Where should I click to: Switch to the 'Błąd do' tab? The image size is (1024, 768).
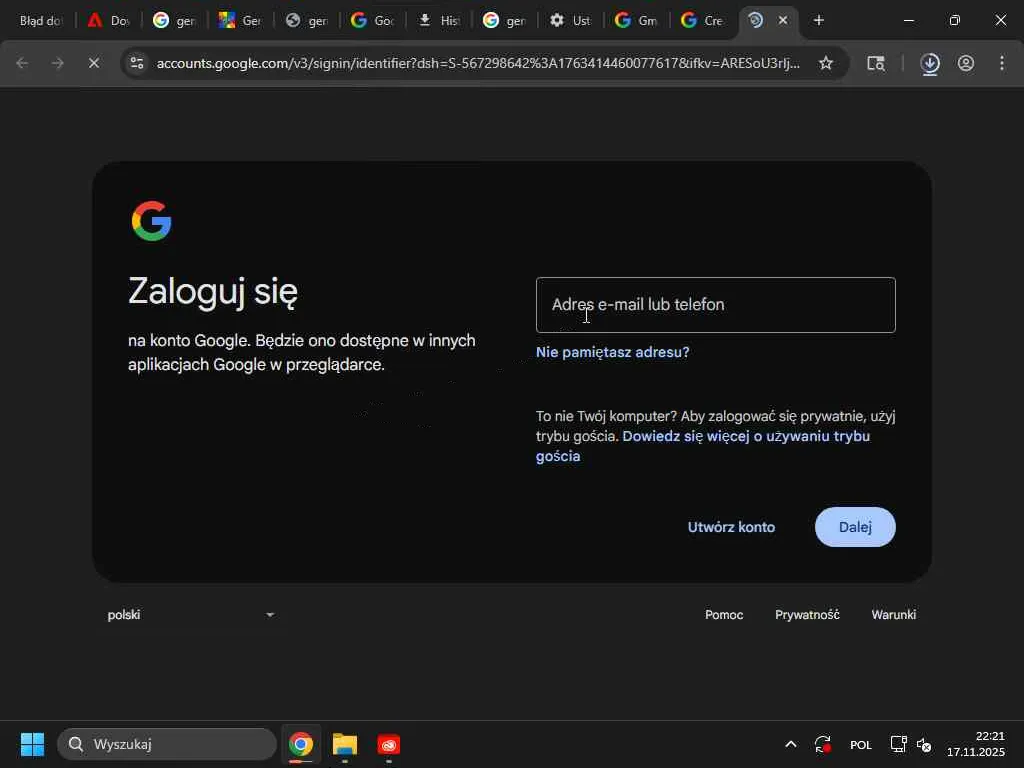[40, 20]
